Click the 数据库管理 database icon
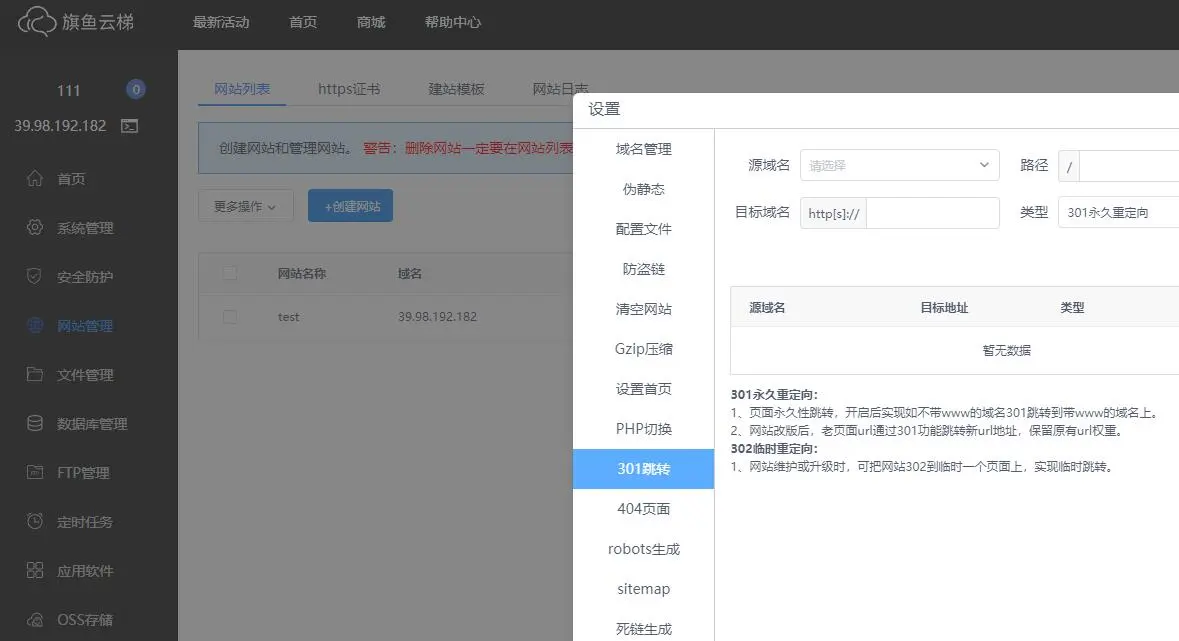This screenshot has height=641, width=1179. click(35, 423)
